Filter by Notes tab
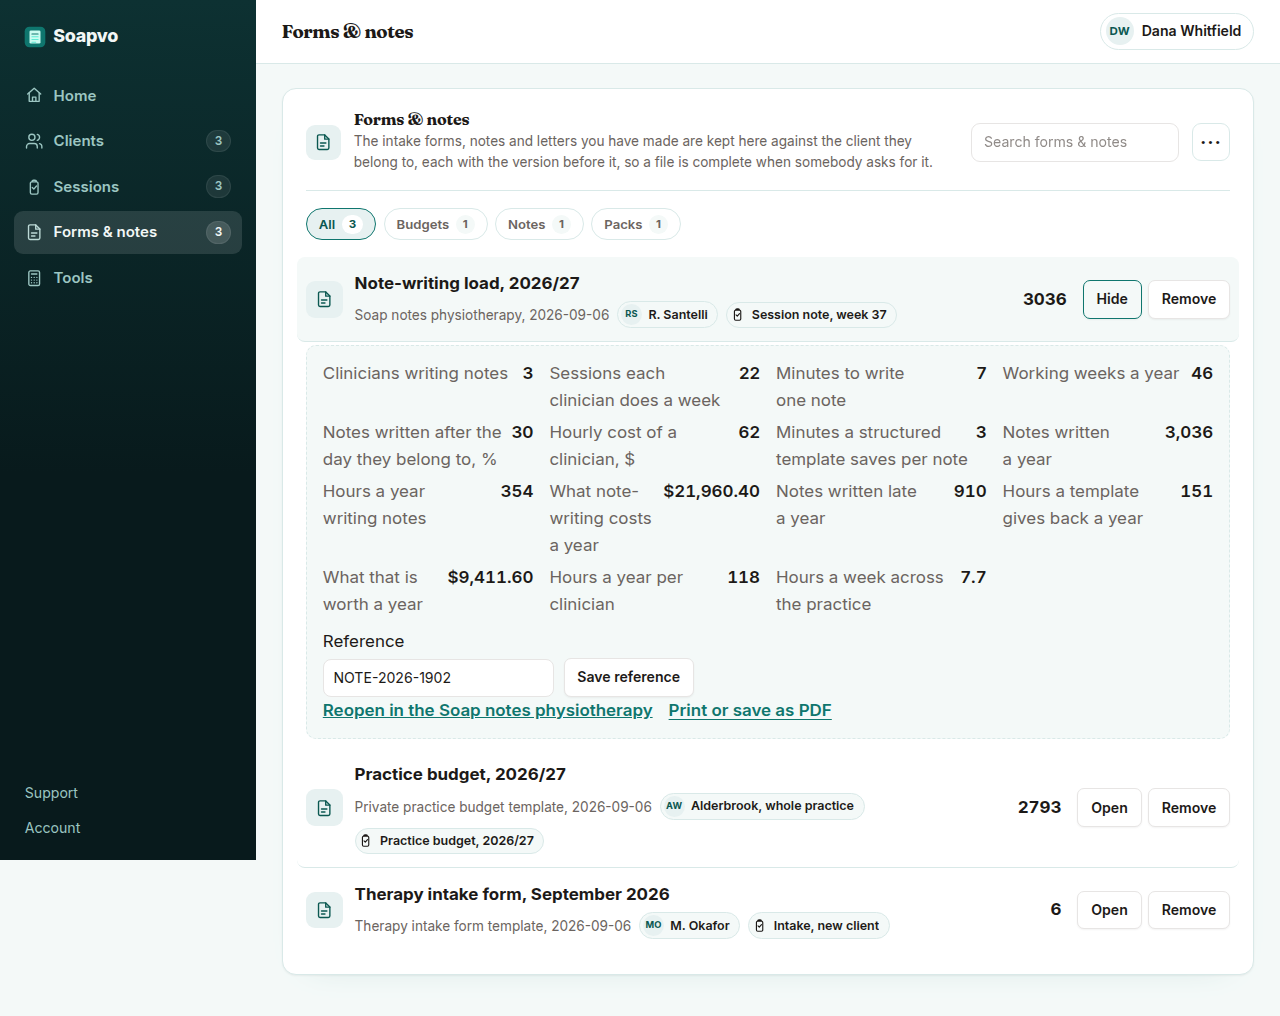This screenshot has width=1280, height=1016. tap(539, 224)
